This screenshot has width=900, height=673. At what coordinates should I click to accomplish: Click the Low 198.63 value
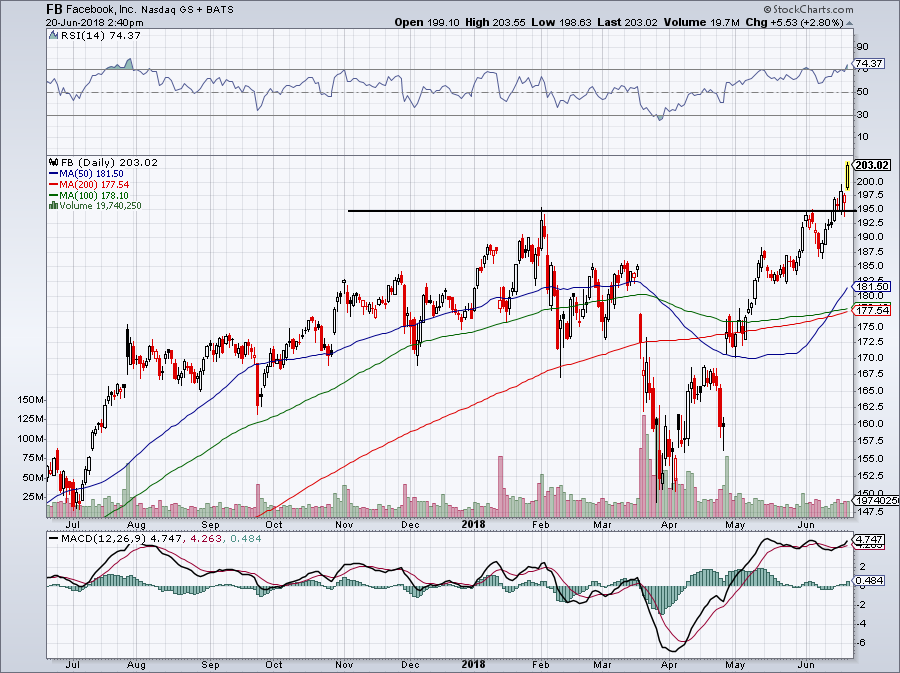coord(561,22)
